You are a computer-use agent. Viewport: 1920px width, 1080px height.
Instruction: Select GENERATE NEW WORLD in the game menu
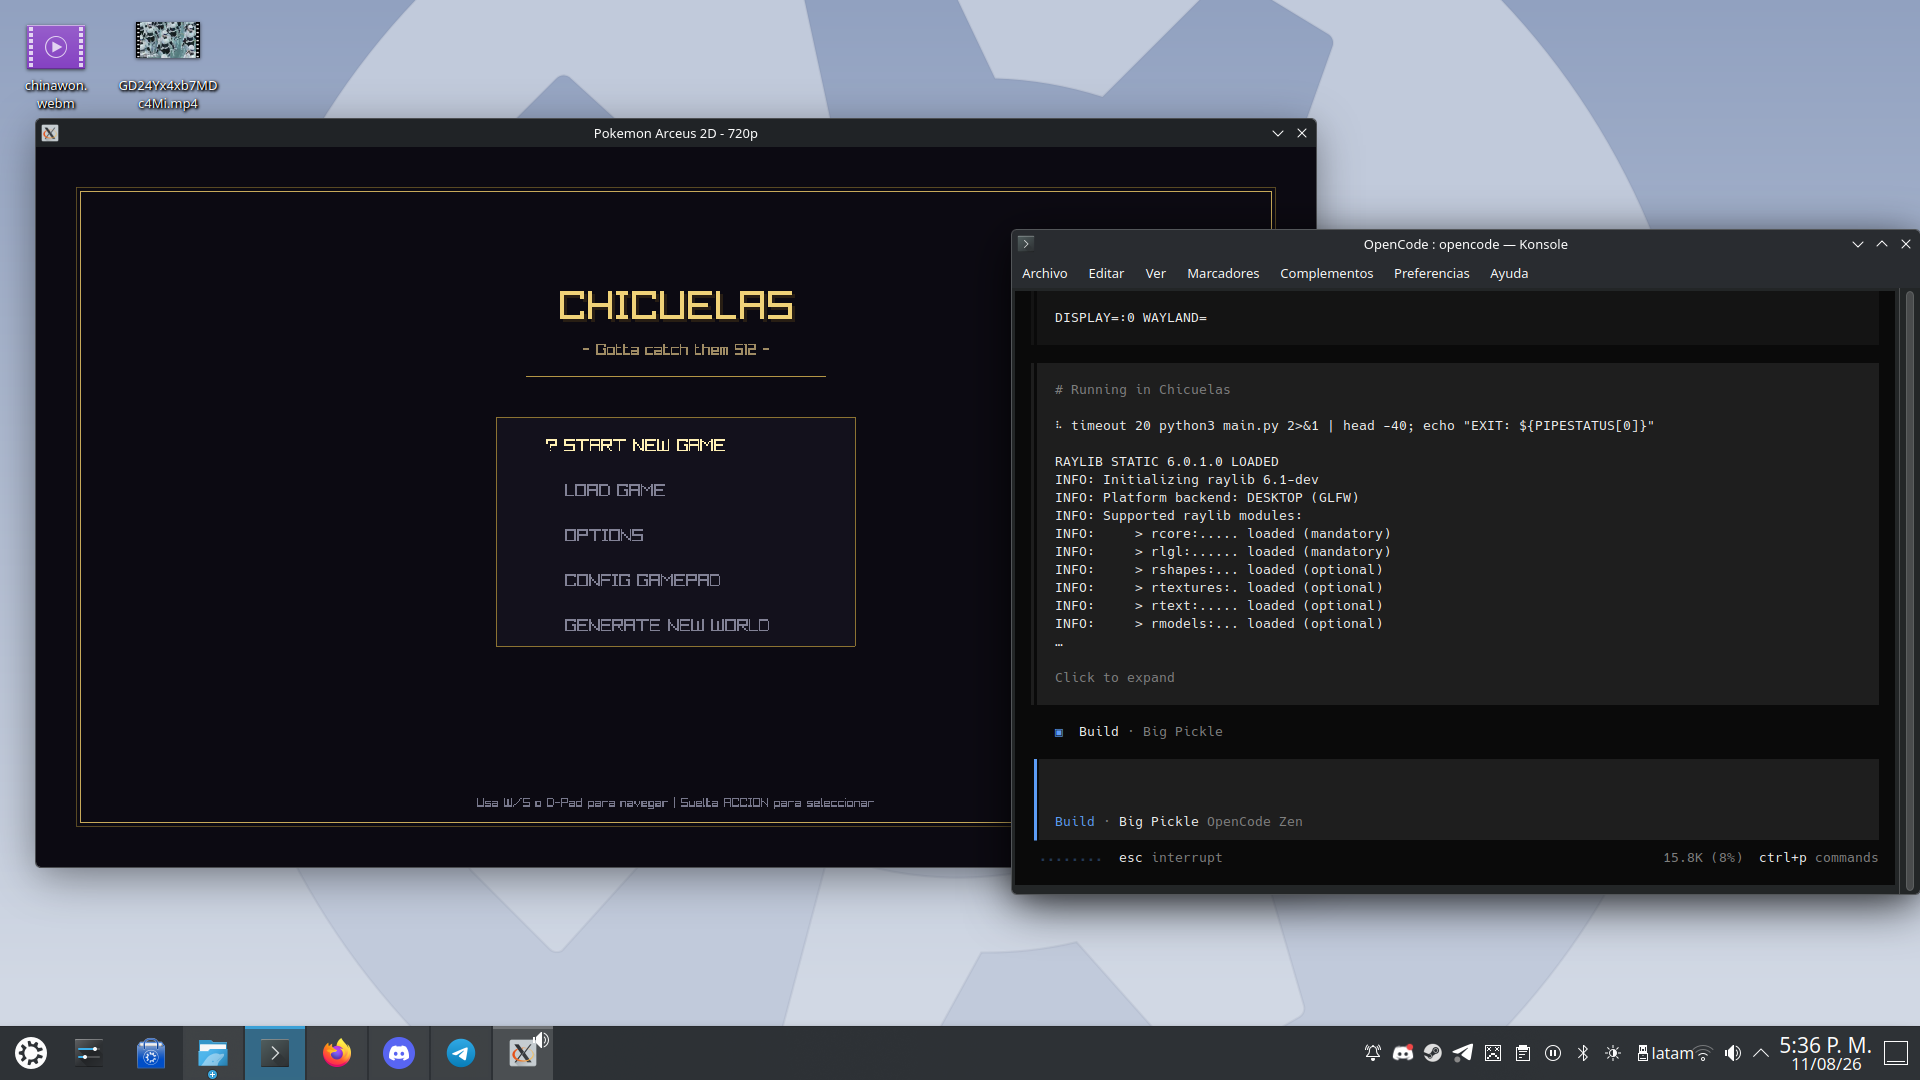[x=666, y=625]
